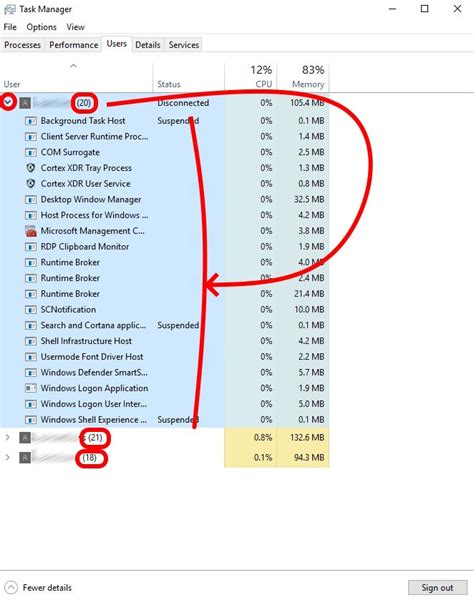Click the Host Process for Windows icon
474x605 pixels.
click(30, 215)
